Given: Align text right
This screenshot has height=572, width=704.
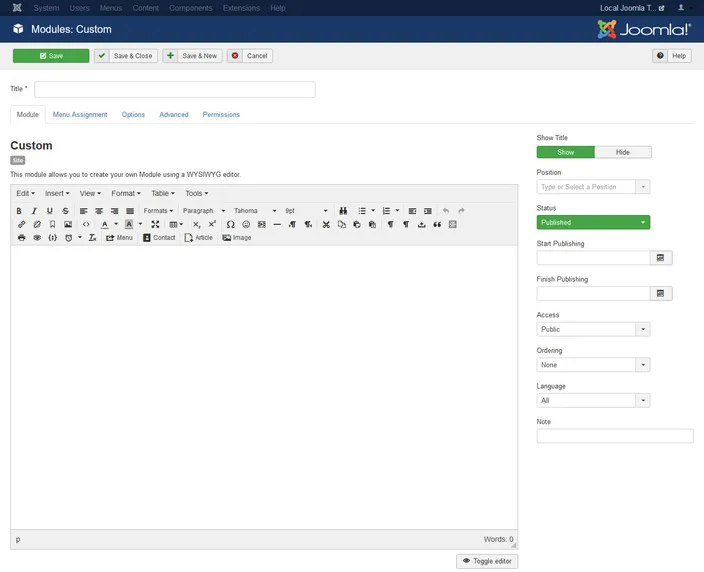Looking at the screenshot, I should 114,211.
